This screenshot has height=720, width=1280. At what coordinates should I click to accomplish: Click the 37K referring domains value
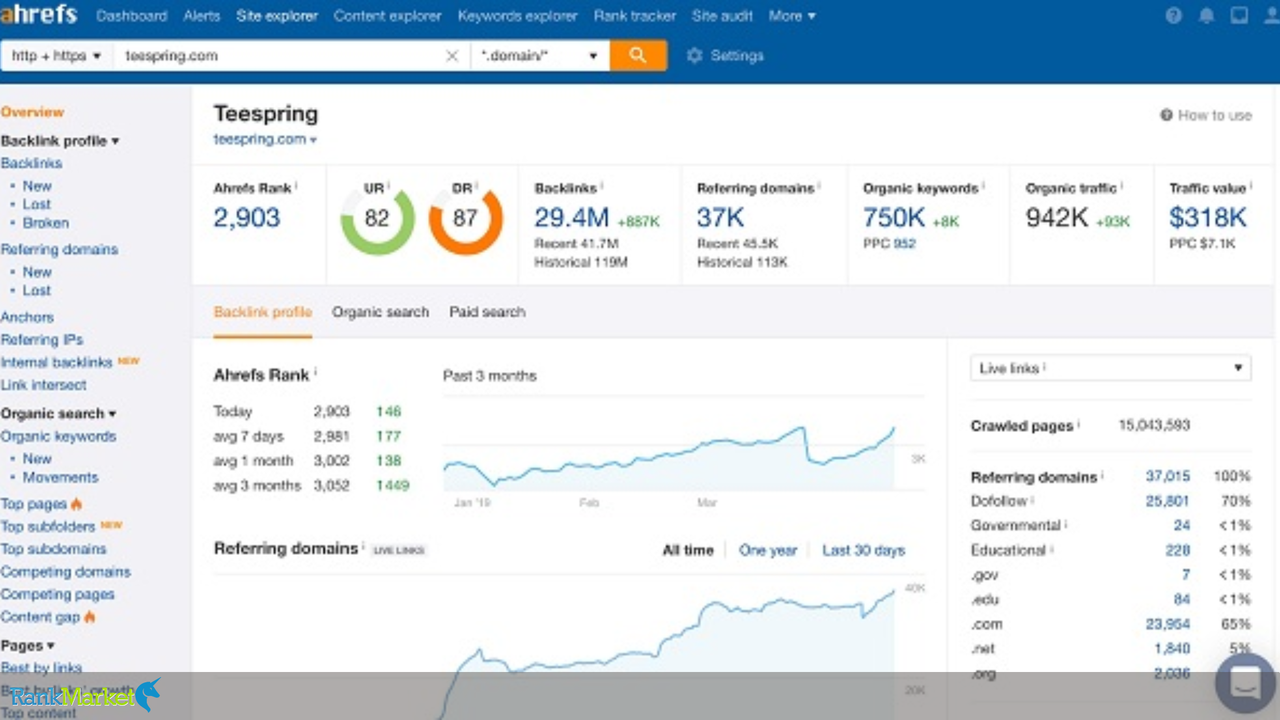click(720, 217)
